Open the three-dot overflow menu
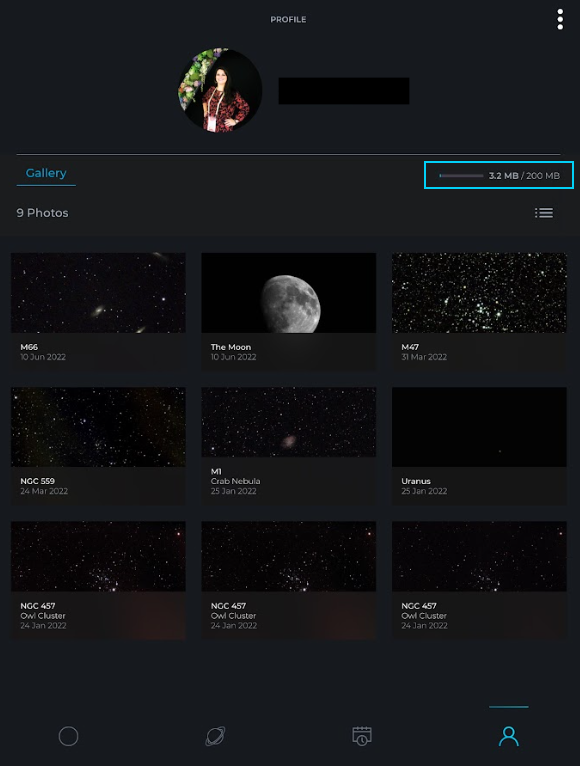The height and width of the screenshot is (766, 580). (560, 19)
